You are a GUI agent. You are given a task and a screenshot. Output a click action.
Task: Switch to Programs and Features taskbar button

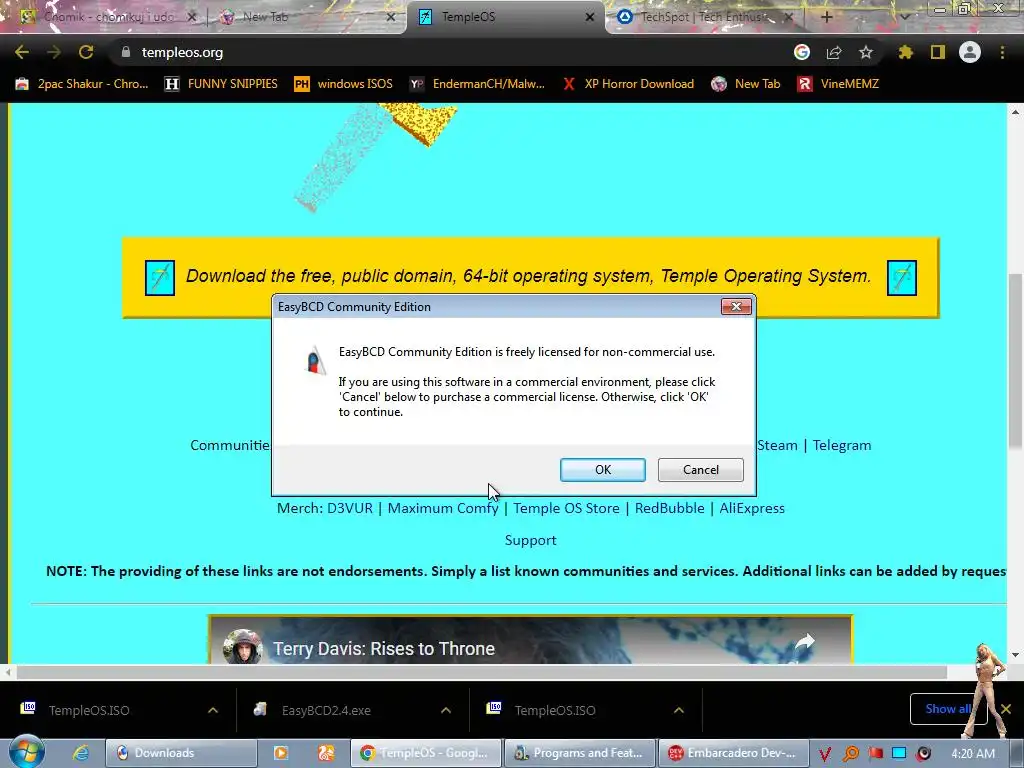point(580,753)
